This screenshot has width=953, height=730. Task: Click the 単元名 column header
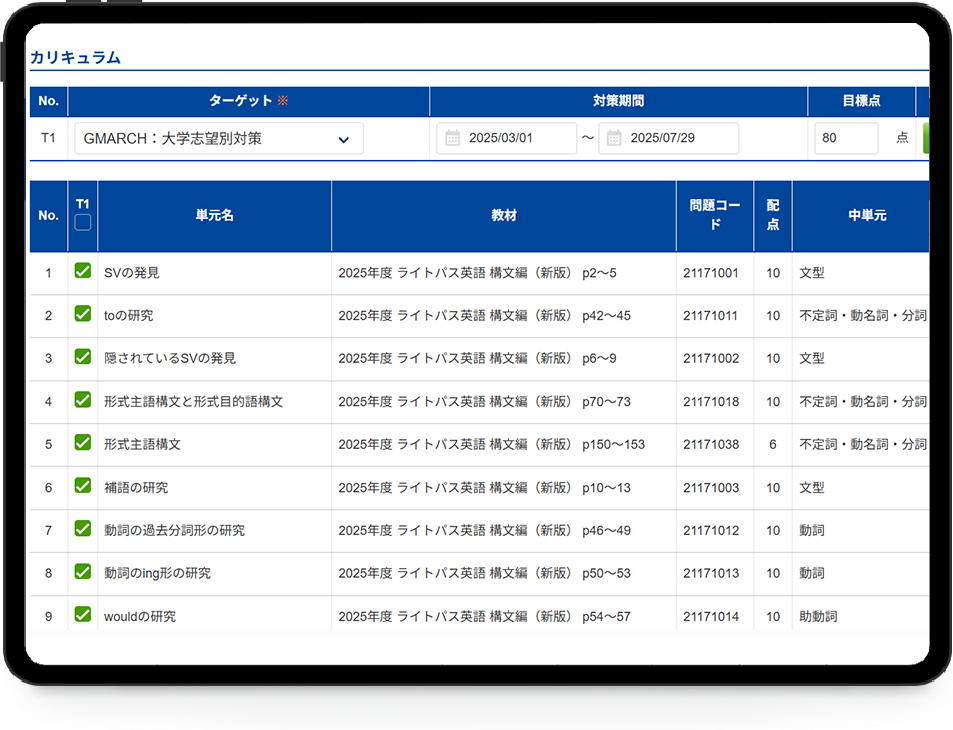pyautogui.click(x=214, y=216)
